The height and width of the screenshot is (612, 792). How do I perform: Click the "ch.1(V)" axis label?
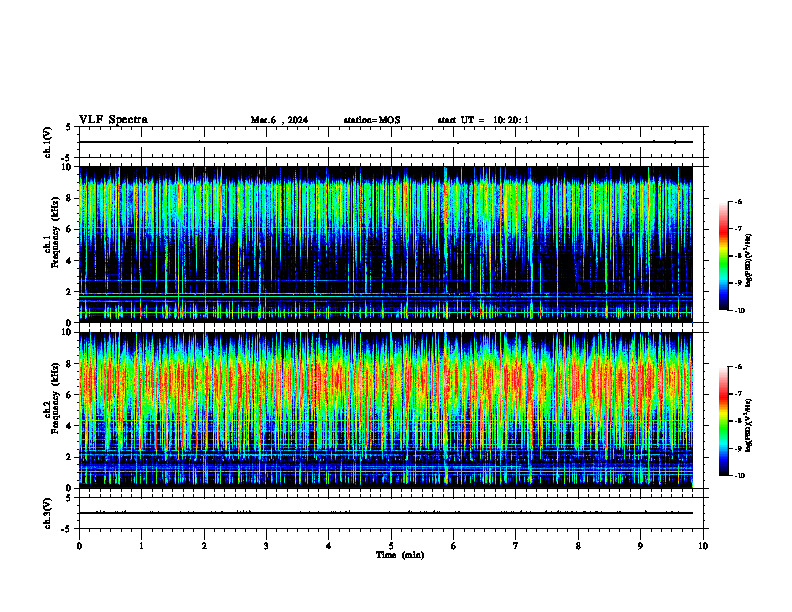point(48,142)
